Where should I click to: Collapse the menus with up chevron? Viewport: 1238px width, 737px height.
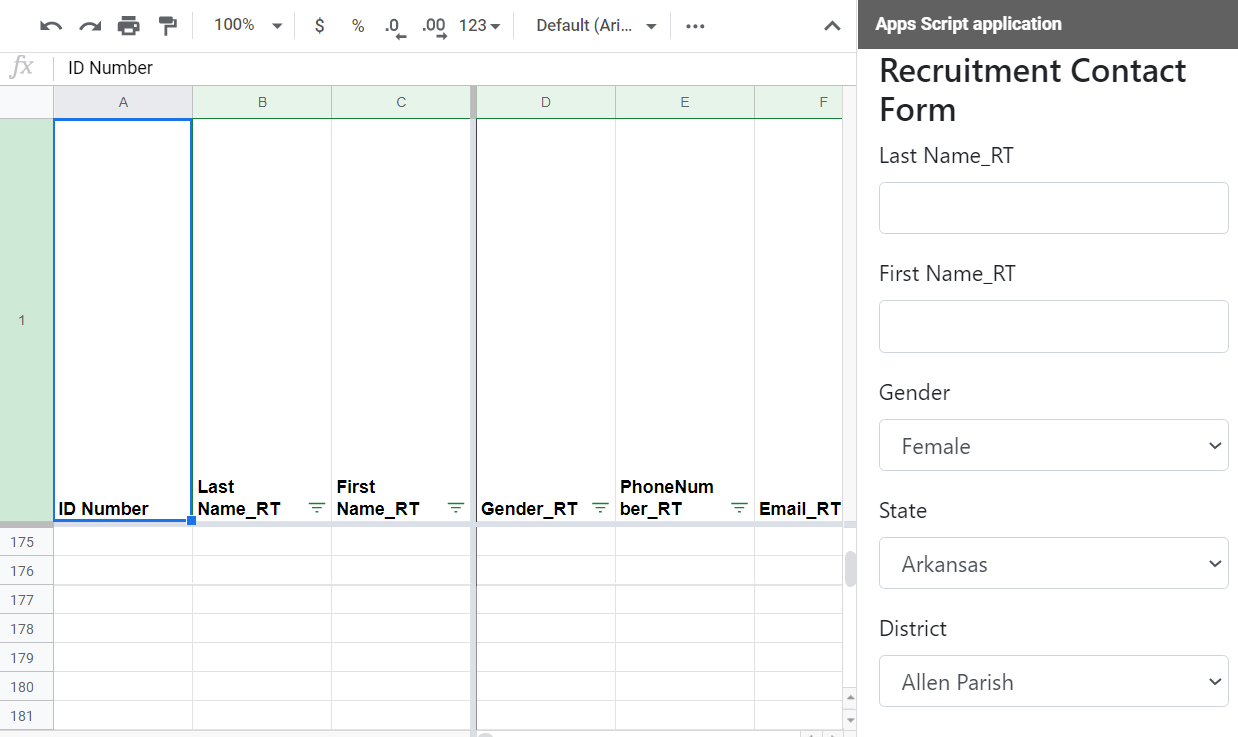pyautogui.click(x=832, y=26)
